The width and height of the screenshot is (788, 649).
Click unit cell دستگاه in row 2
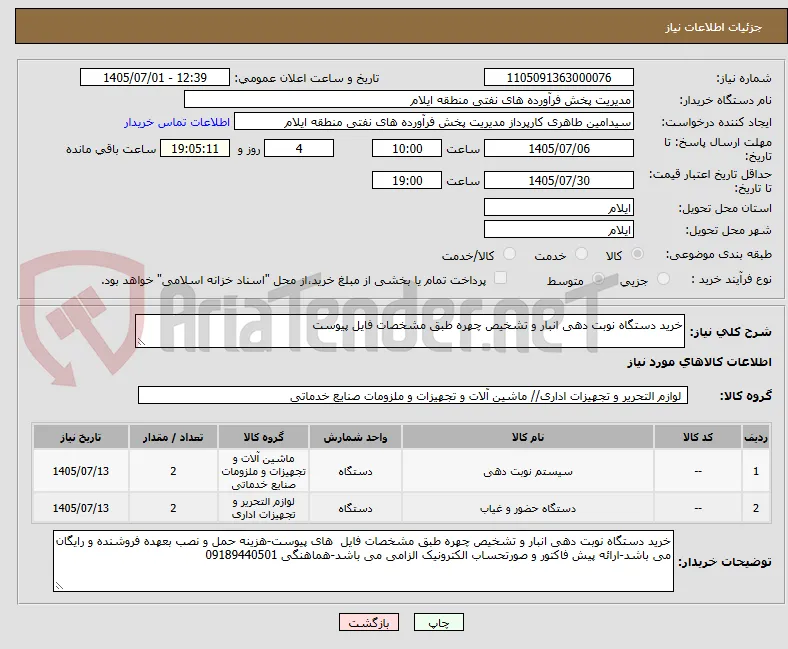[x=355, y=508]
